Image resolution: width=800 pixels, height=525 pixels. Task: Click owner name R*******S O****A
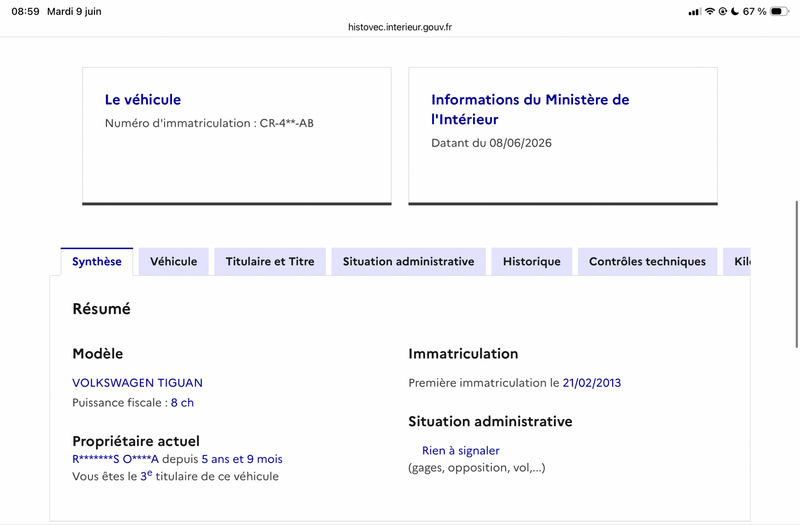point(116,459)
